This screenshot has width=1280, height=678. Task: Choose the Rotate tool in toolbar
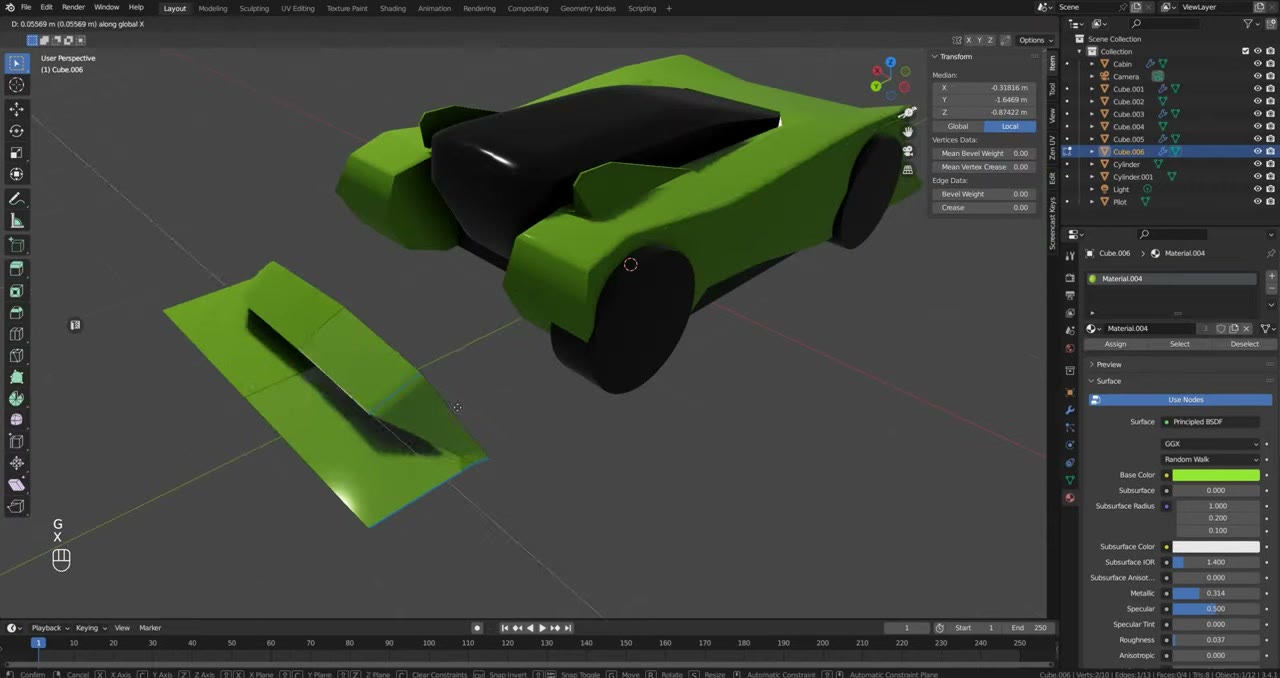(x=16, y=131)
